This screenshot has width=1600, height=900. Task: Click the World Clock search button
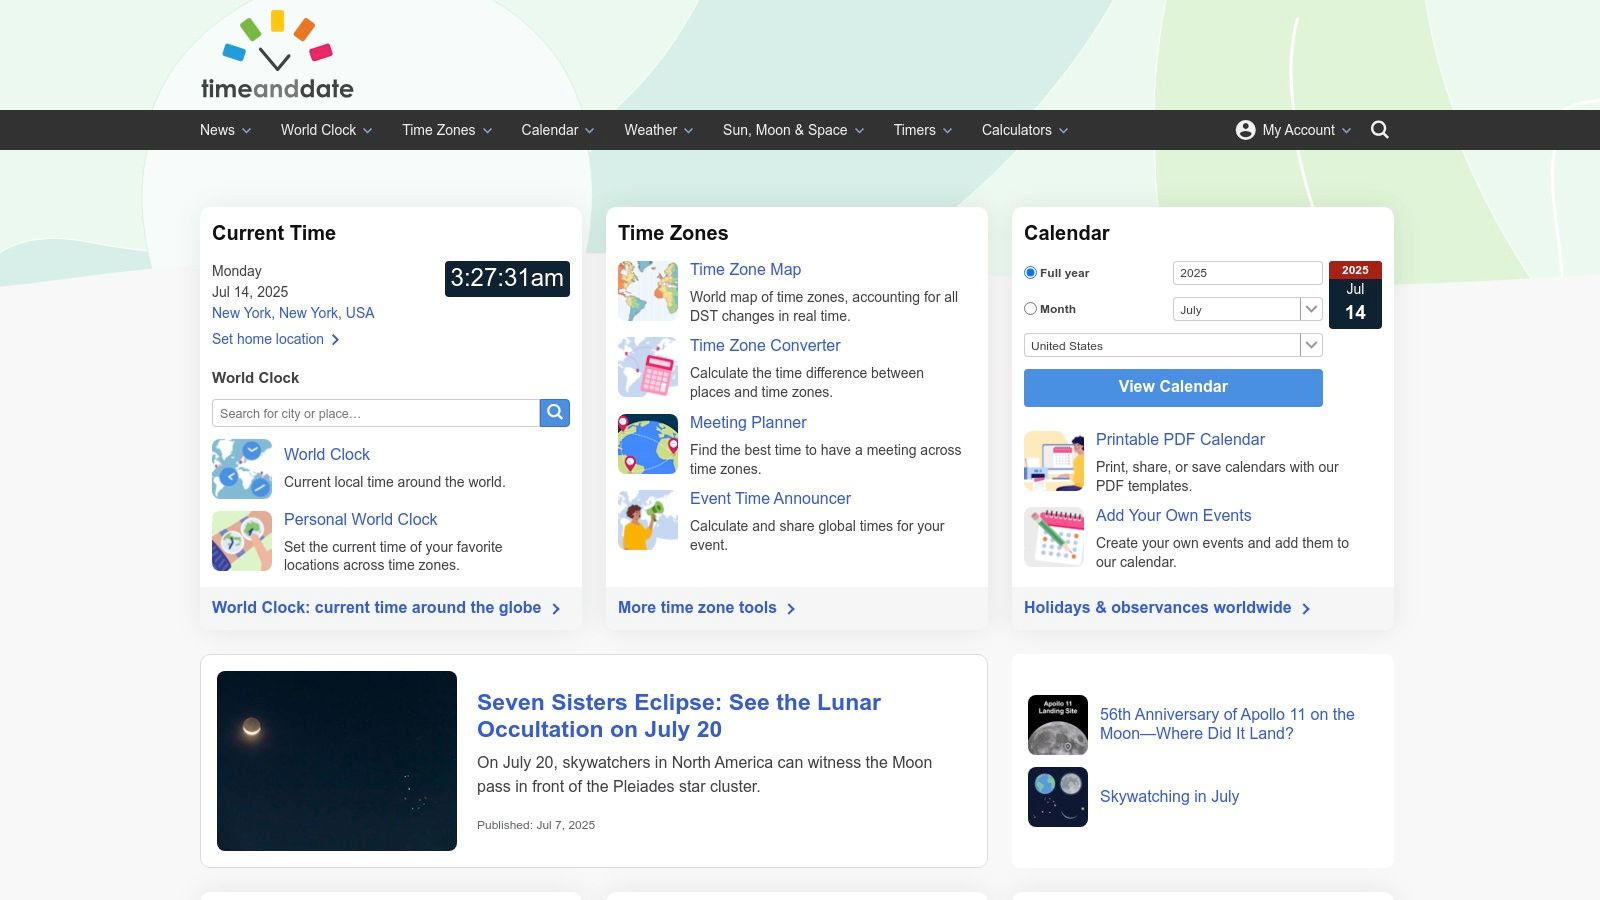pyautogui.click(x=555, y=413)
